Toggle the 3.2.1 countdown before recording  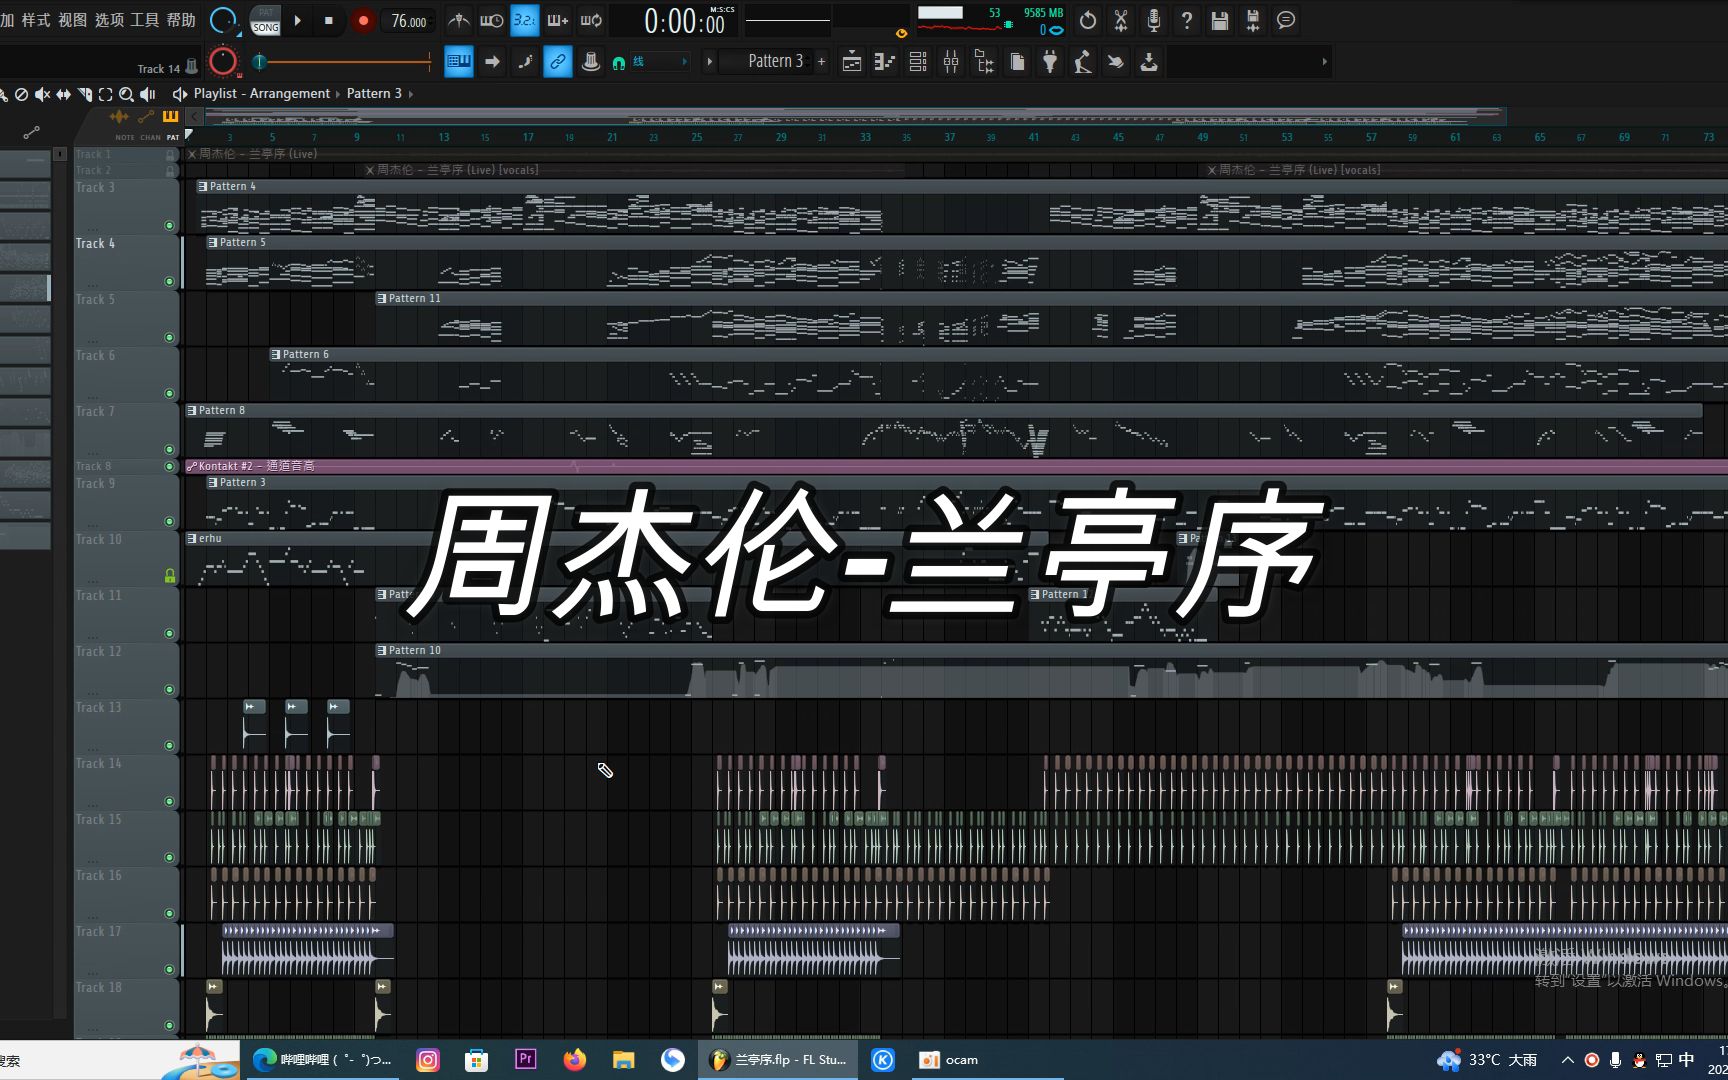pyautogui.click(x=524, y=20)
